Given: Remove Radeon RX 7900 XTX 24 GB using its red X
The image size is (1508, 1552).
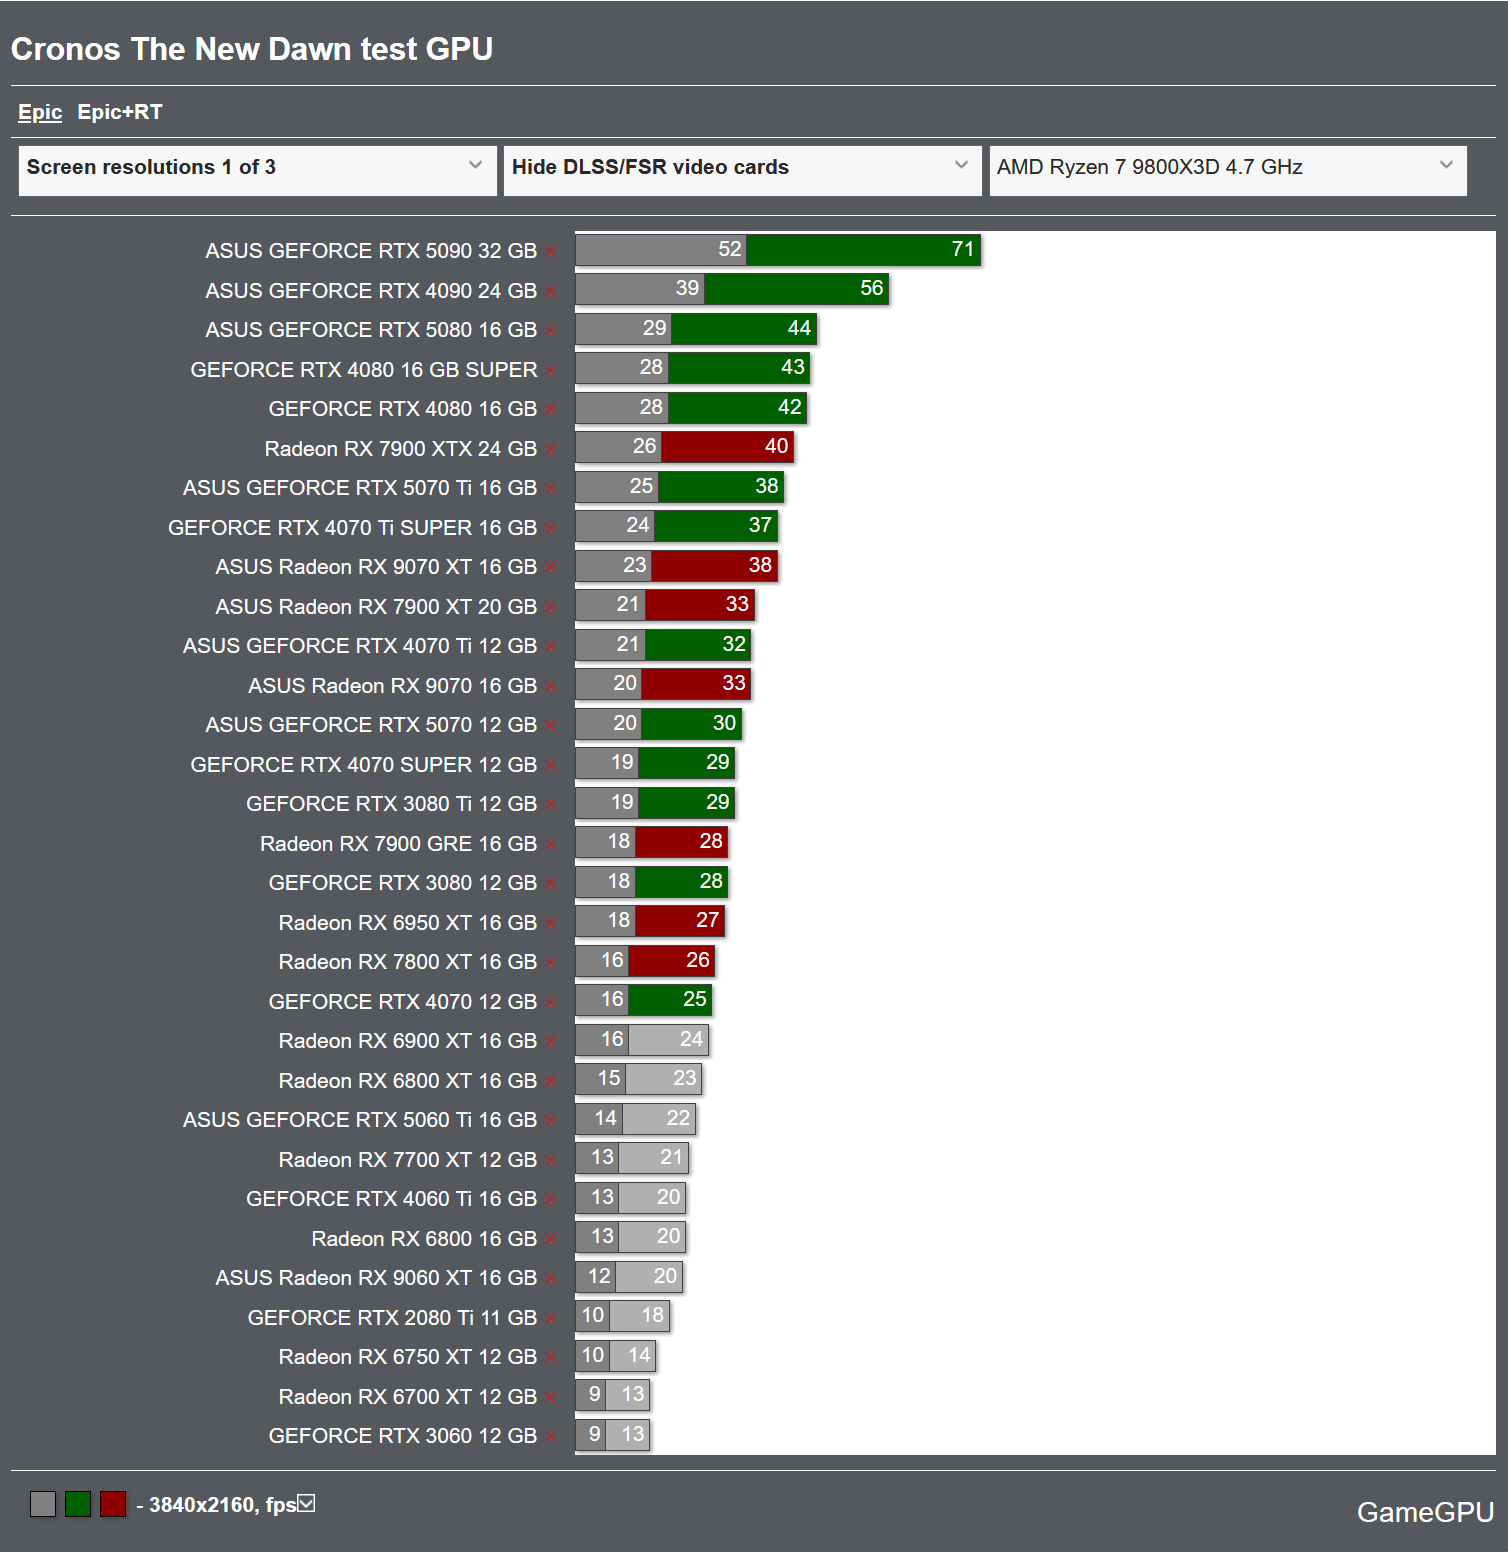Looking at the screenshot, I should 551,450.
